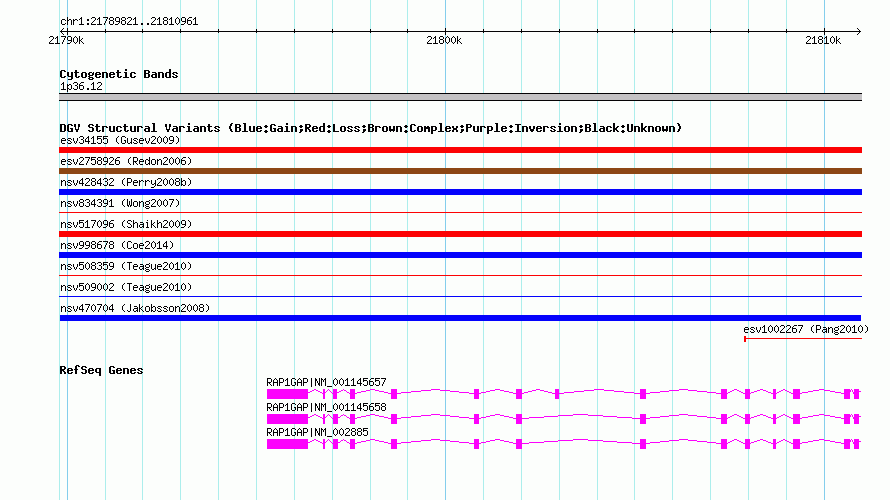Open transcript RAP1GAP|NM_001145657 label
Image resolution: width=890 pixels, height=500 pixels.
326,383
